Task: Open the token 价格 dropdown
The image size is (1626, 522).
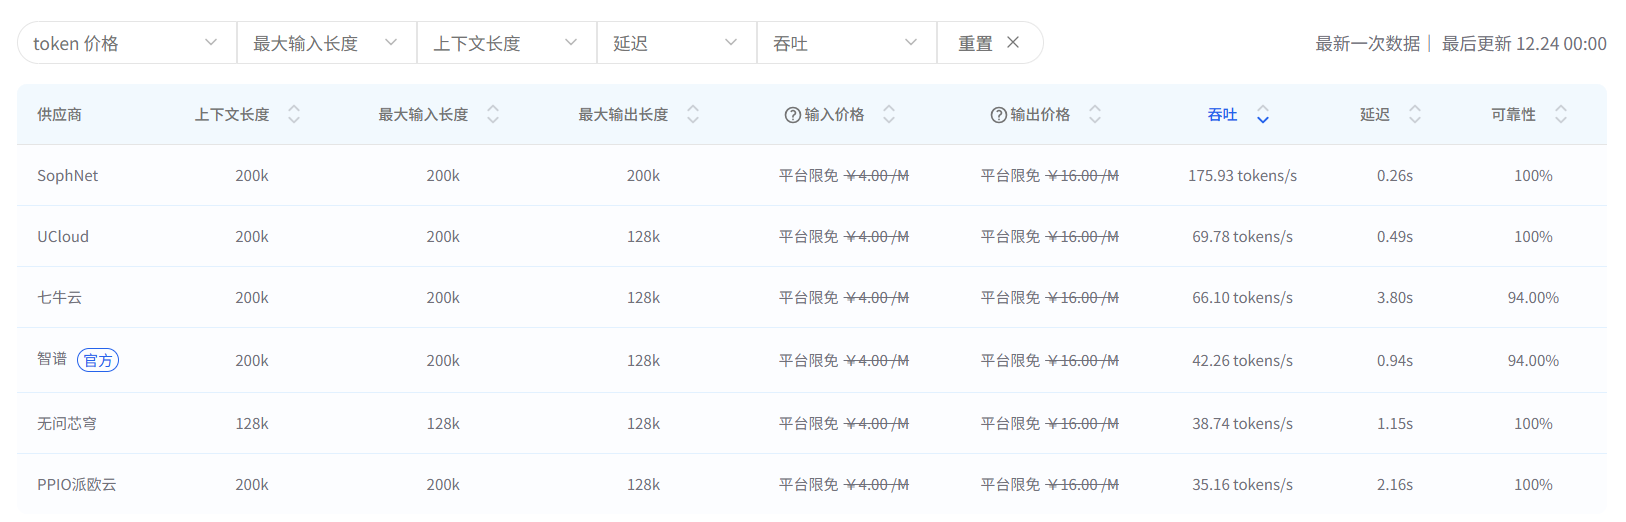Action: [127, 43]
